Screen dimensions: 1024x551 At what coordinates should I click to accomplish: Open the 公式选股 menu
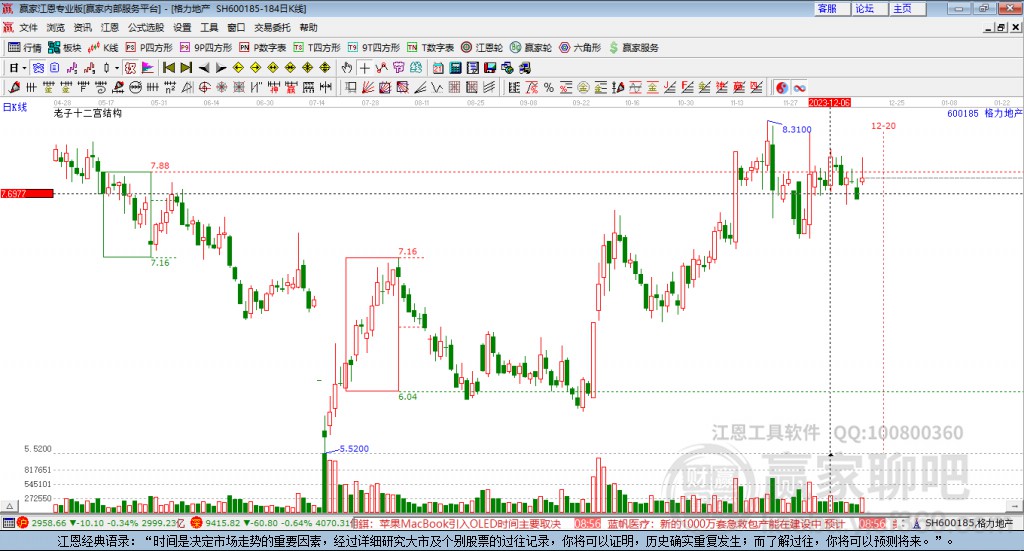[x=146, y=27]
